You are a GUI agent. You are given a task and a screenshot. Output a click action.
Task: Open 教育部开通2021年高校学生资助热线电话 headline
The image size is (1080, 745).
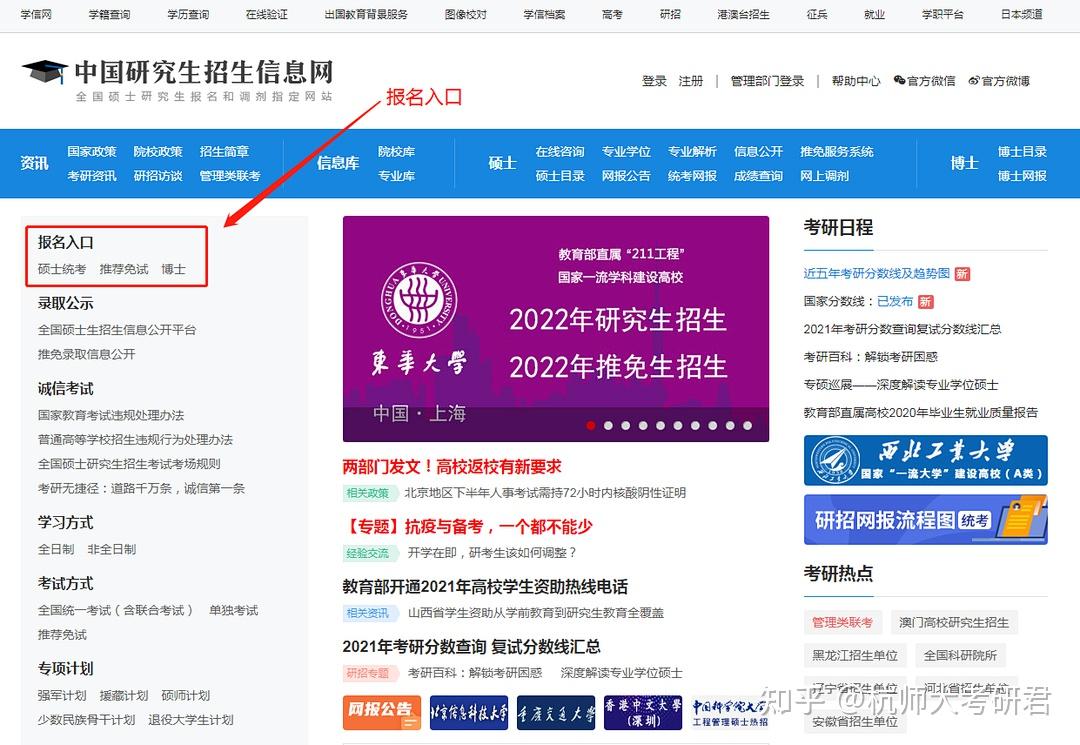click(x=485, y=587)
